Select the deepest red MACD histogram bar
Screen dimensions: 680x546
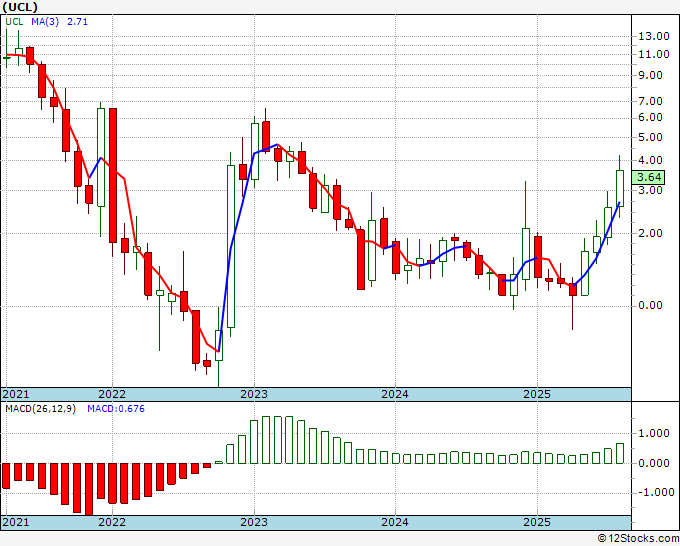(x=89, y=489)
